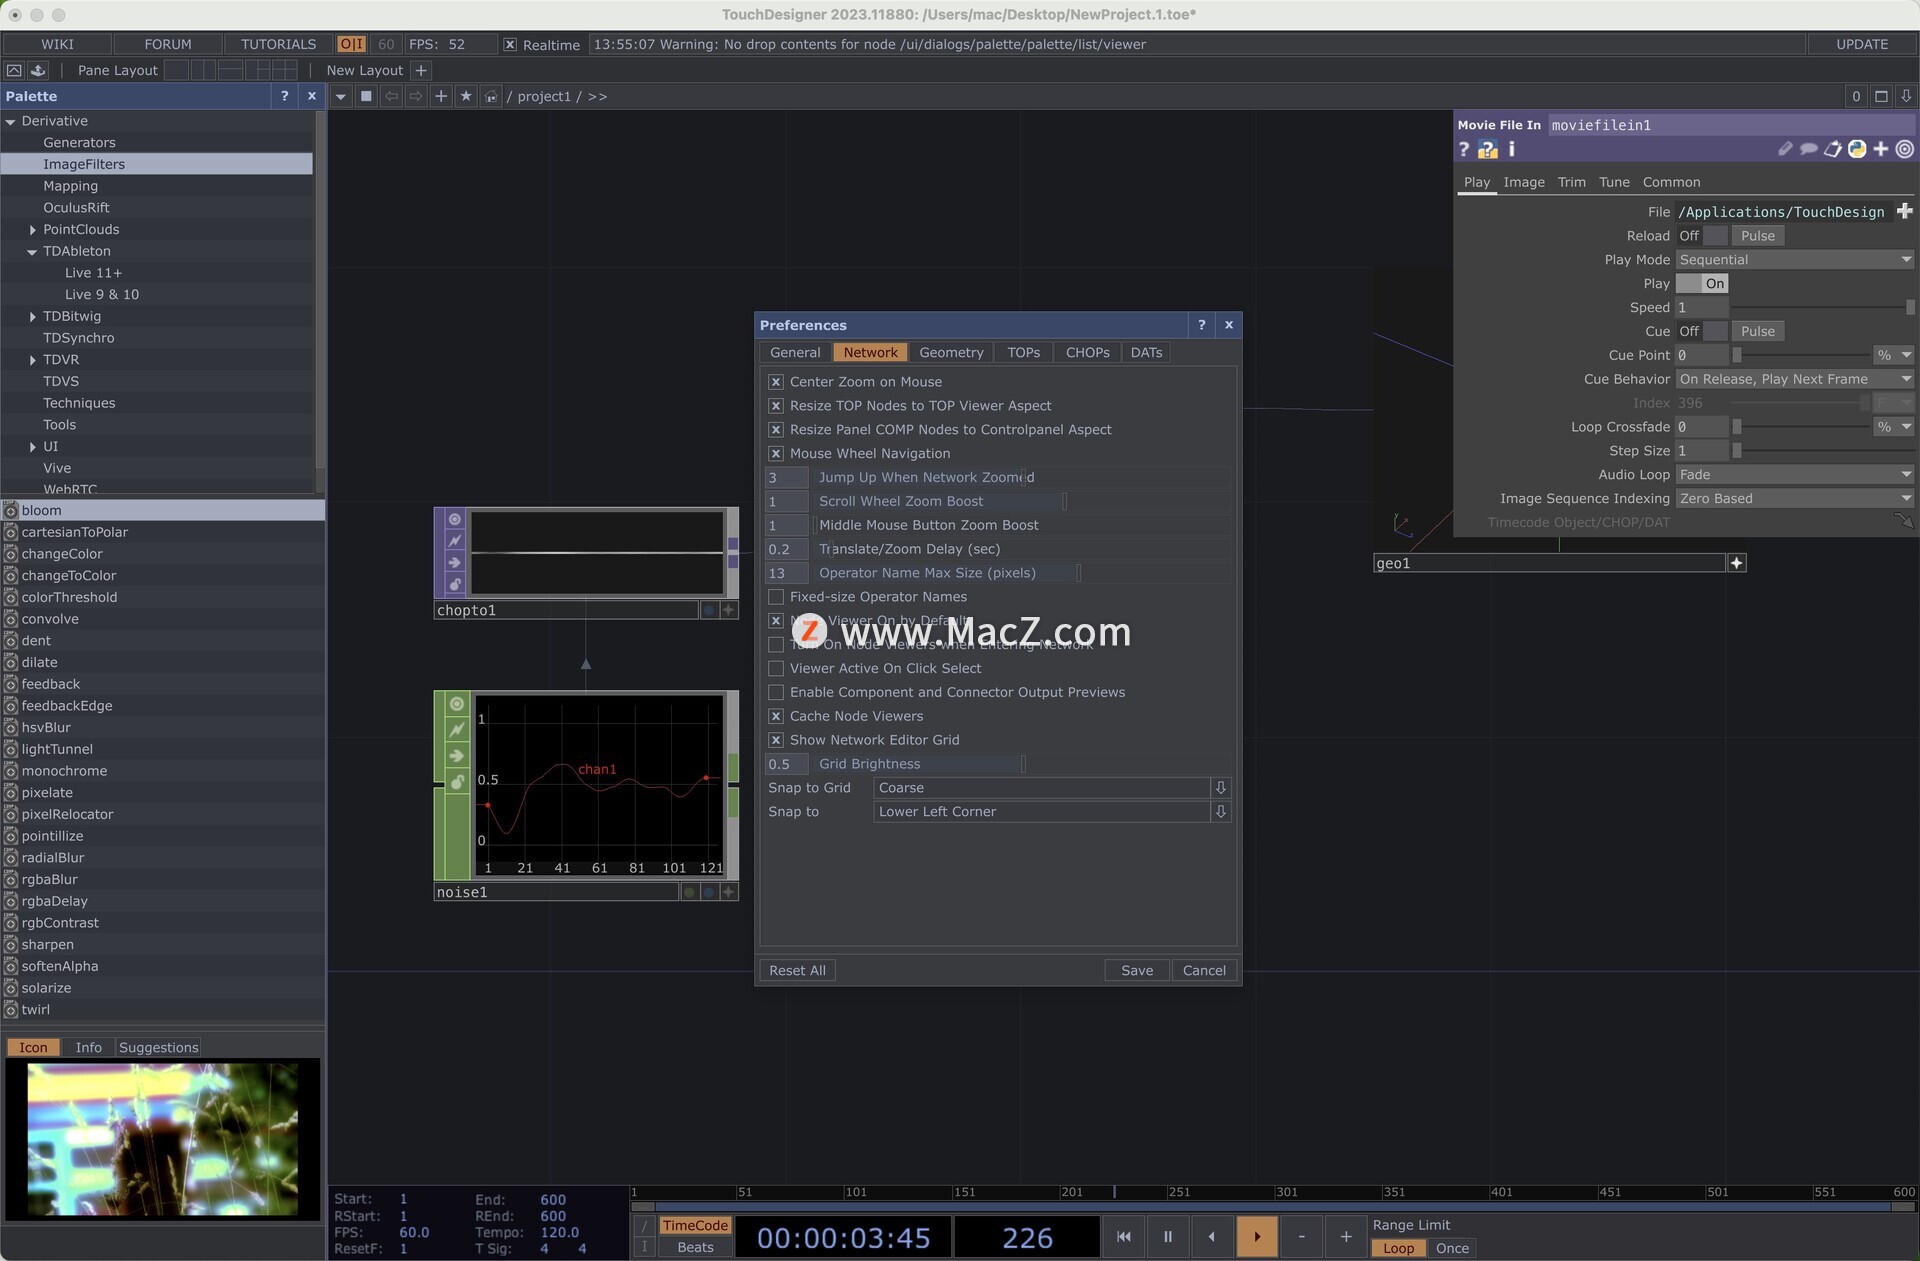1920x1261 pixels.
Task: Toggle Play On switch in parameters
Action: click(1702, 284)
